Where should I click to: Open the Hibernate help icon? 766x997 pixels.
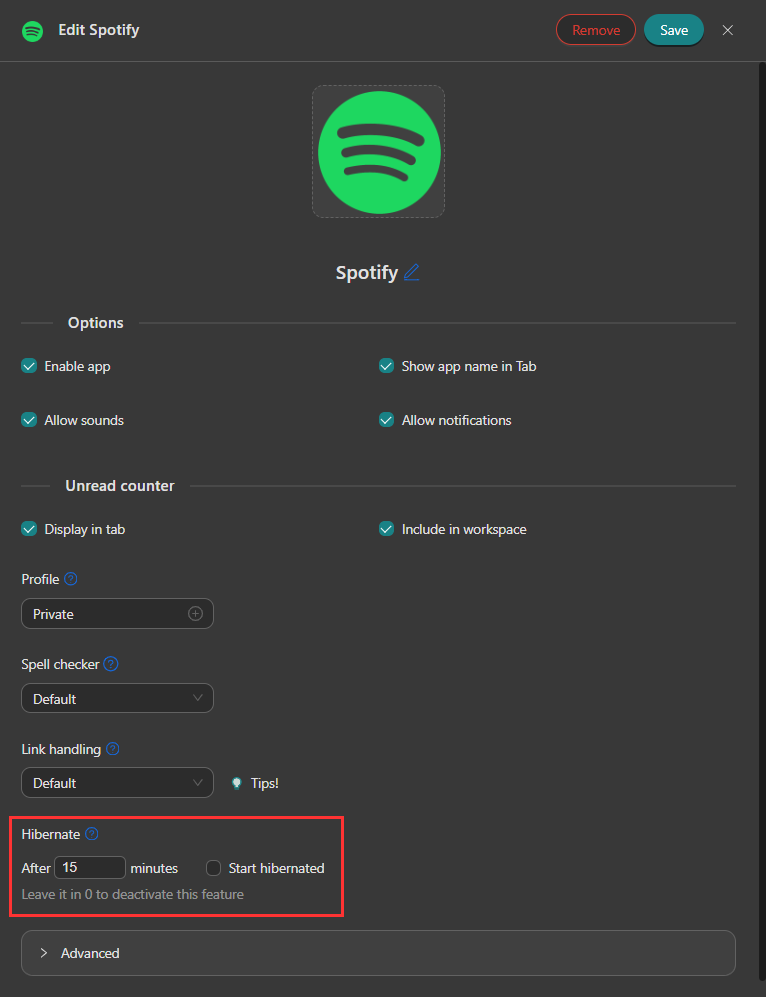pos(92,834)
